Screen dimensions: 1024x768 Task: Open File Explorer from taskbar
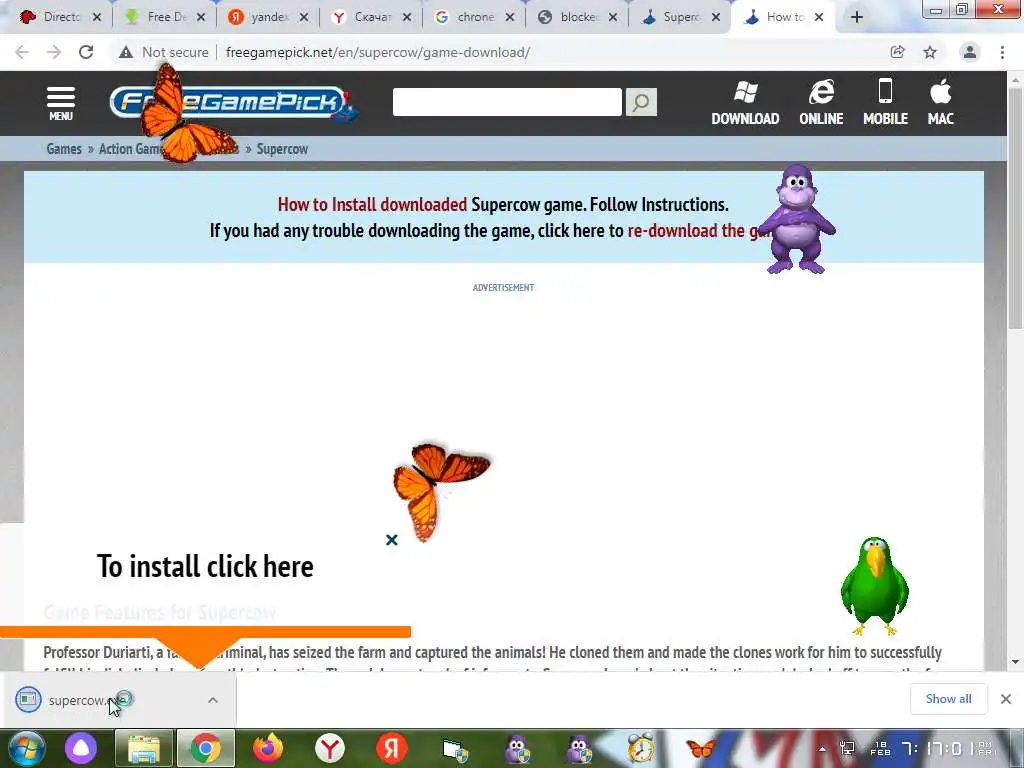pos(144,748)
